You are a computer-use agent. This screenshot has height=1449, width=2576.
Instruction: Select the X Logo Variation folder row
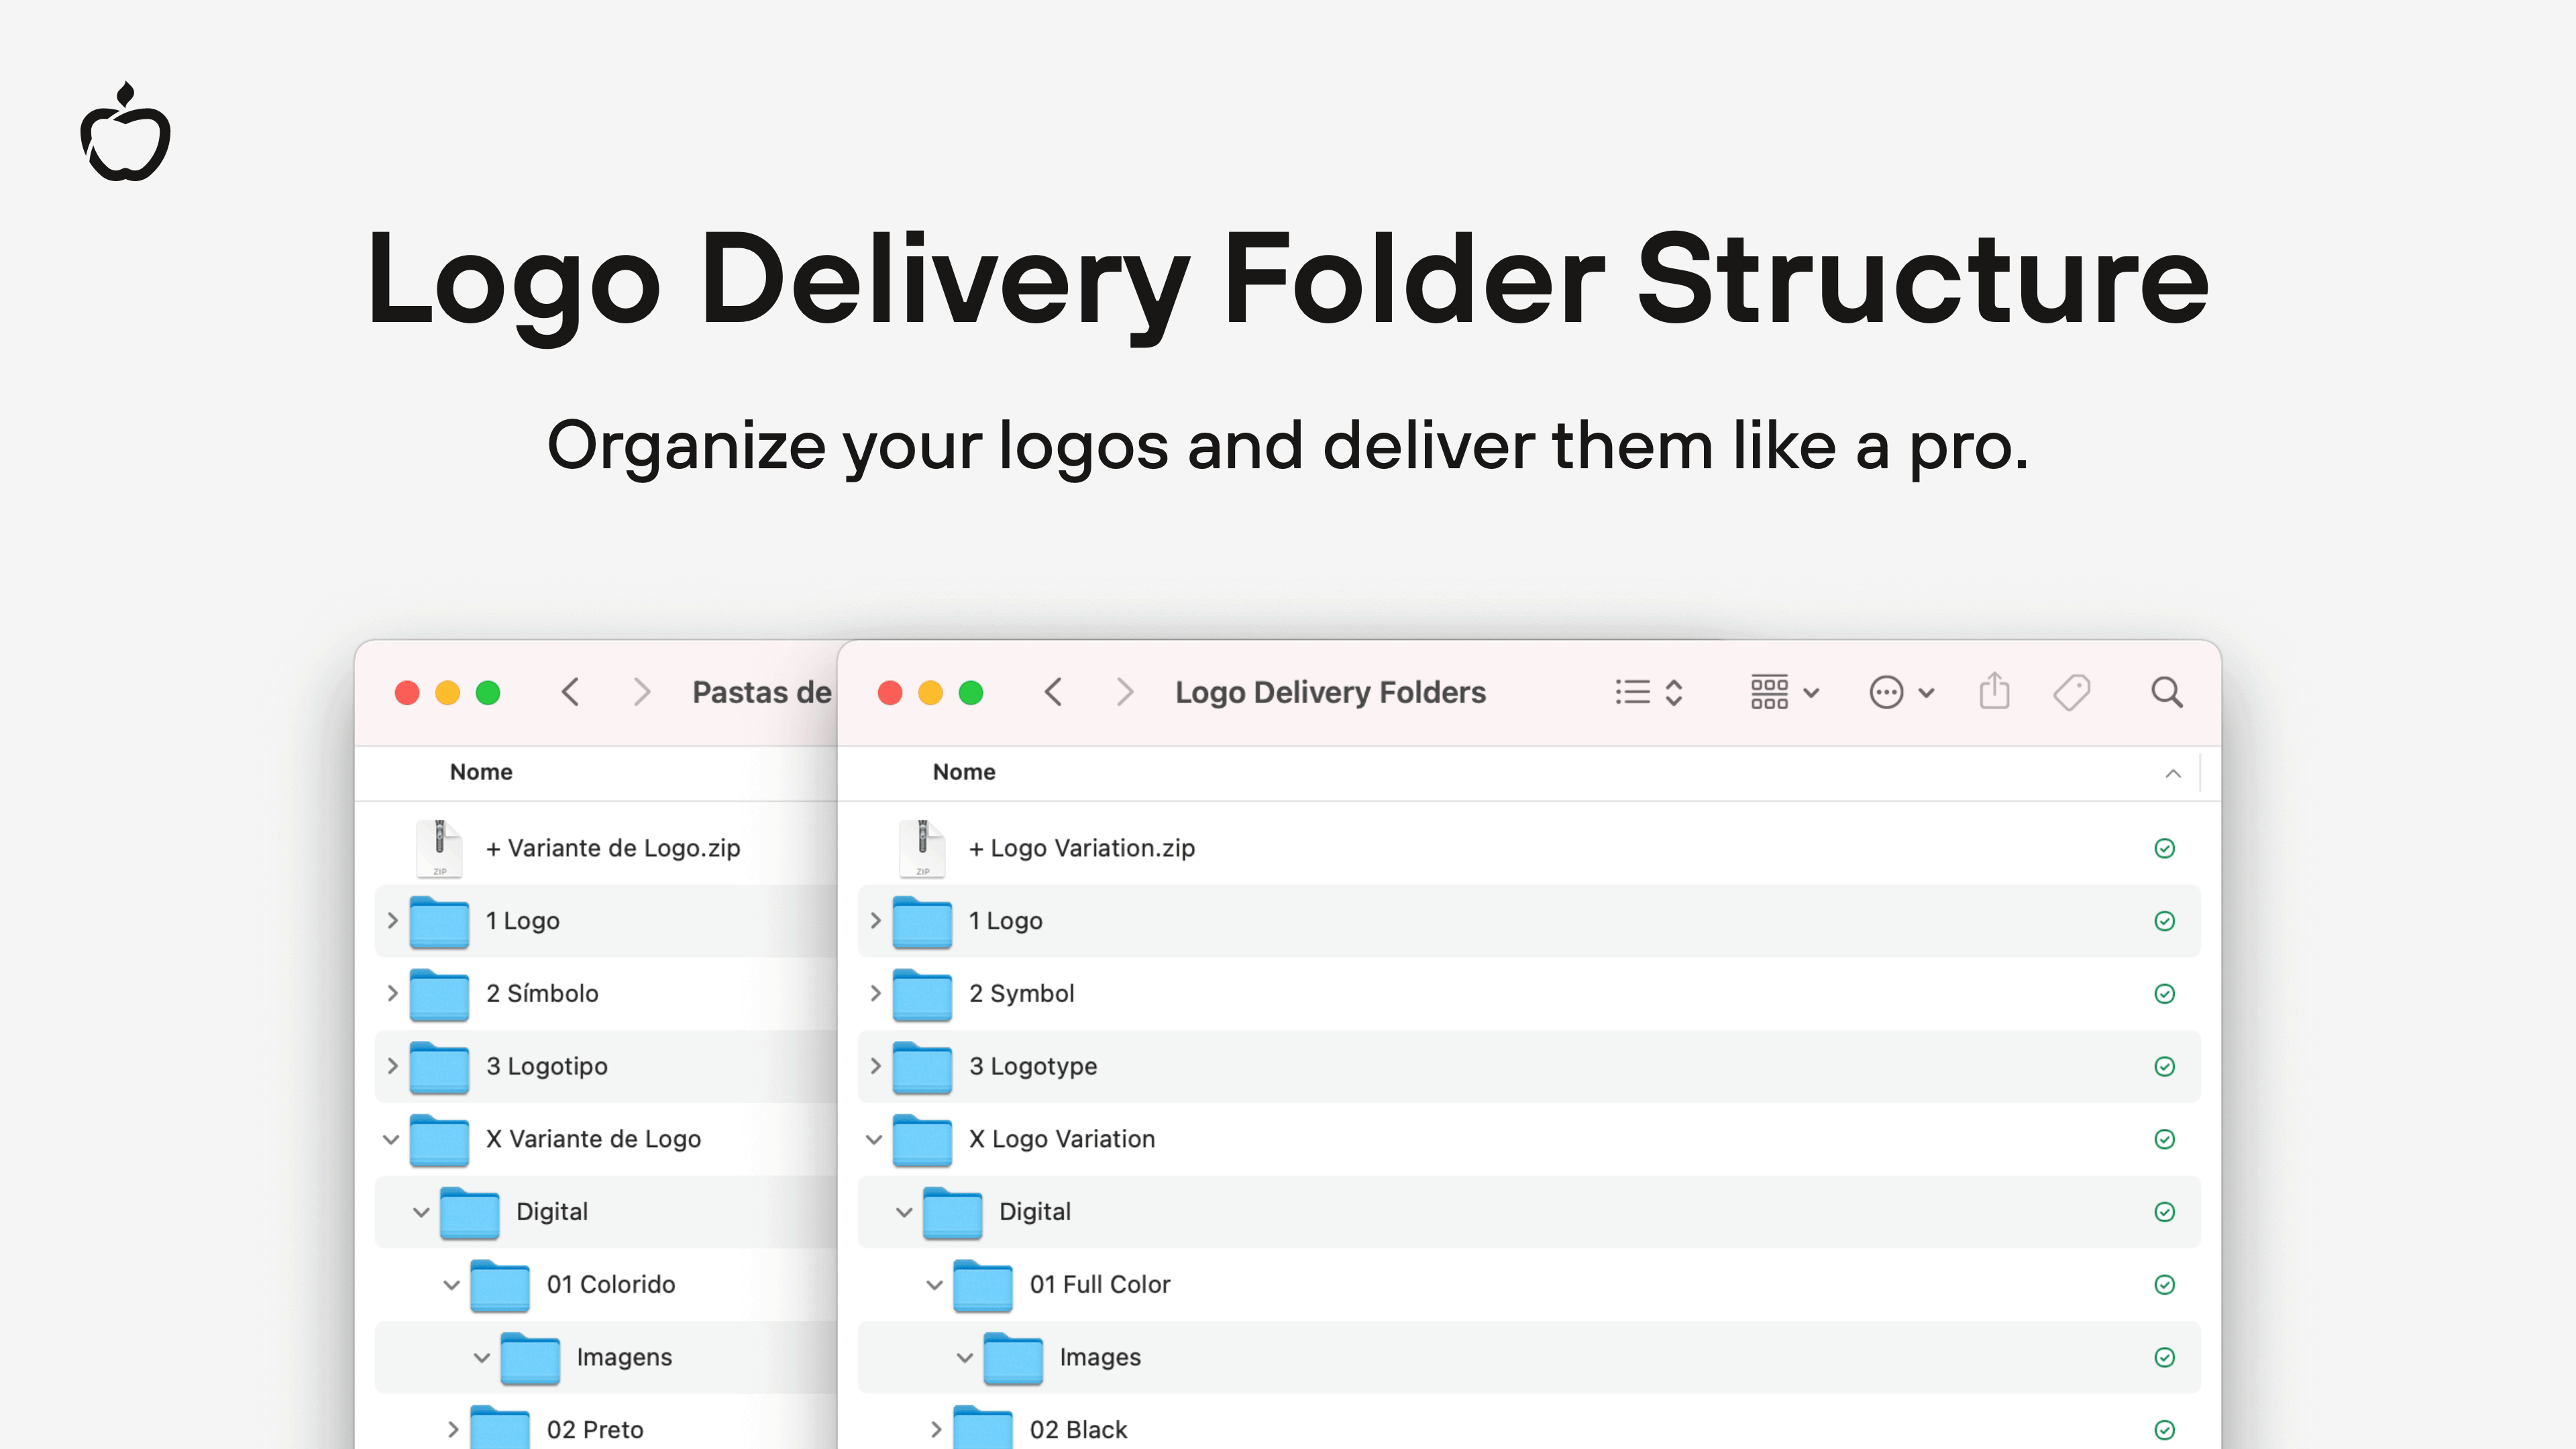pos(1528,1139)
